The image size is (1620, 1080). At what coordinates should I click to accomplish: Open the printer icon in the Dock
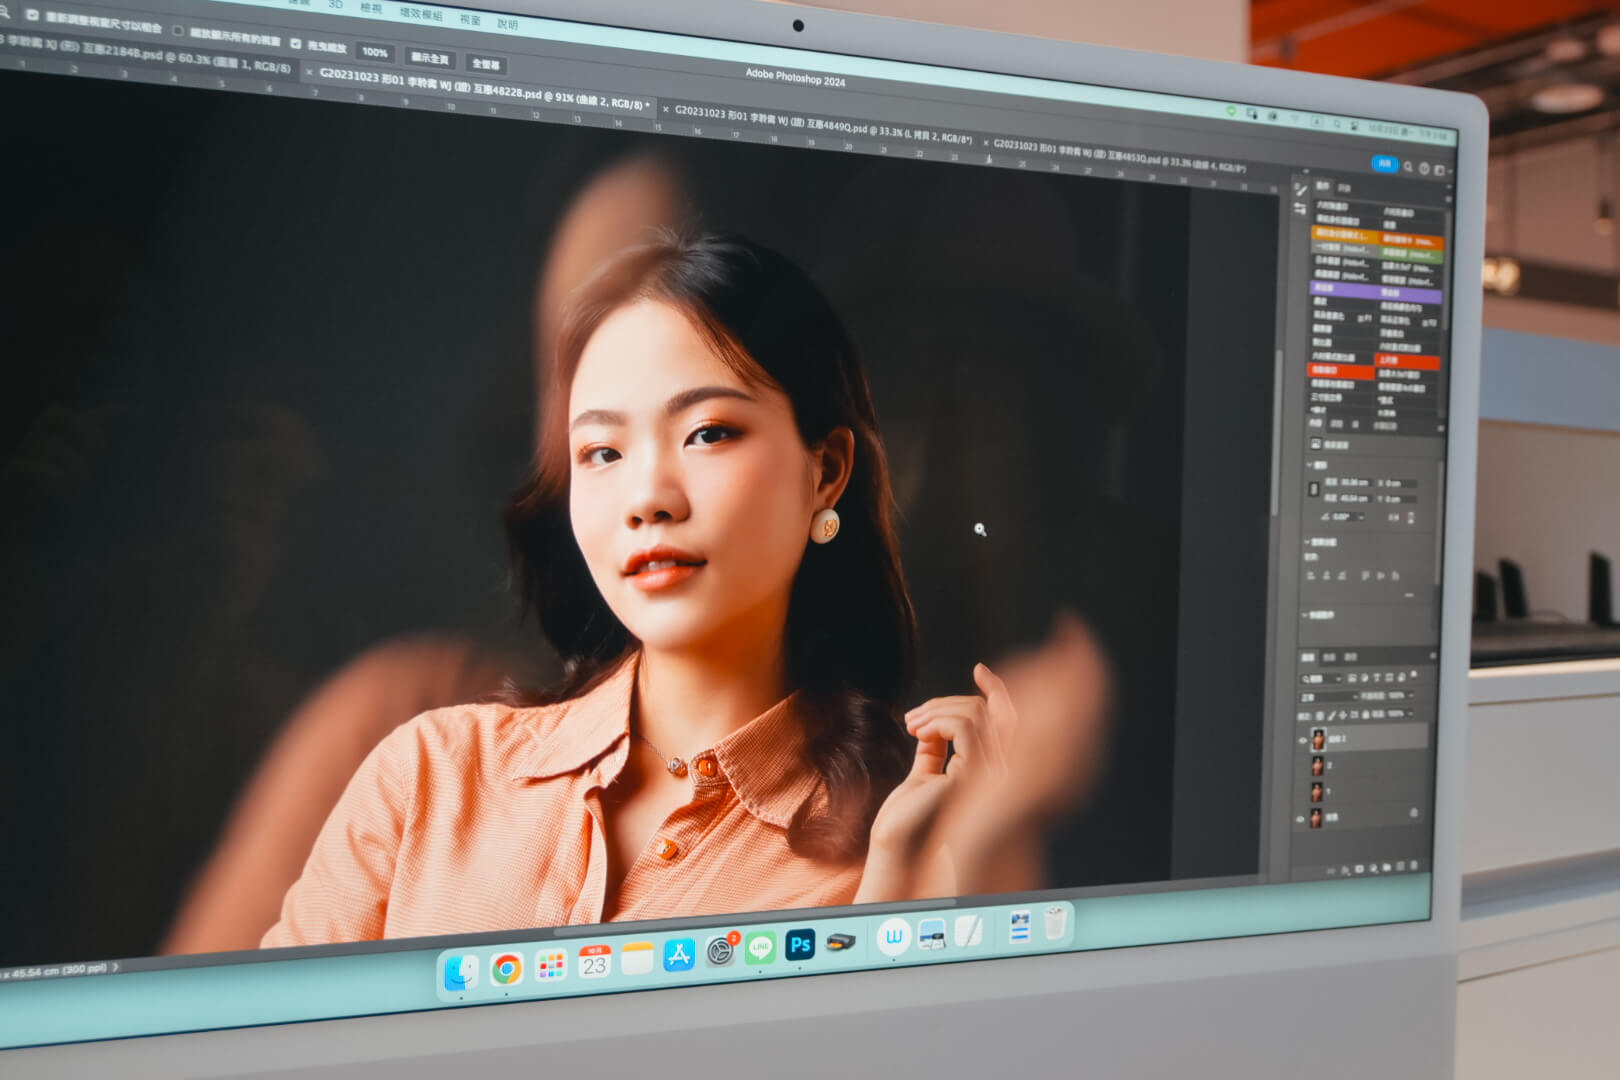841,941
